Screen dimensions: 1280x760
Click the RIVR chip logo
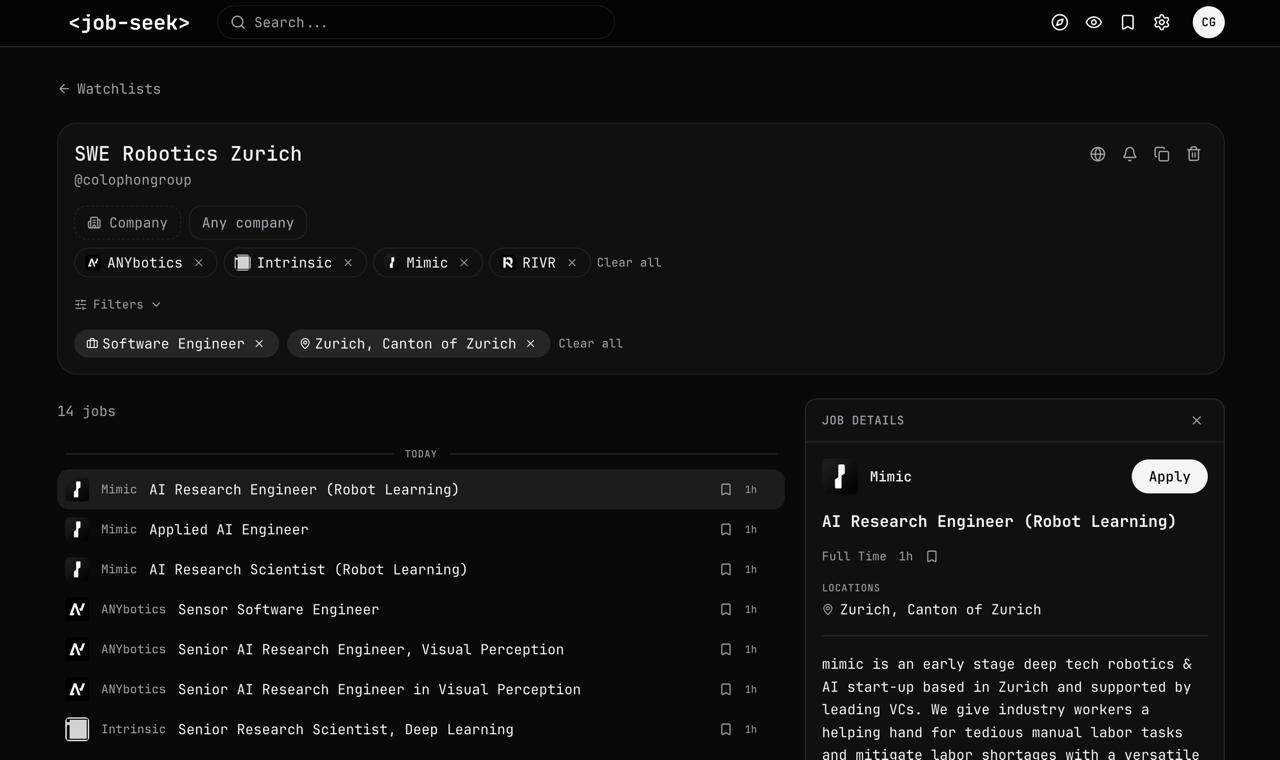pyautogui.click(x=508, y=263)
